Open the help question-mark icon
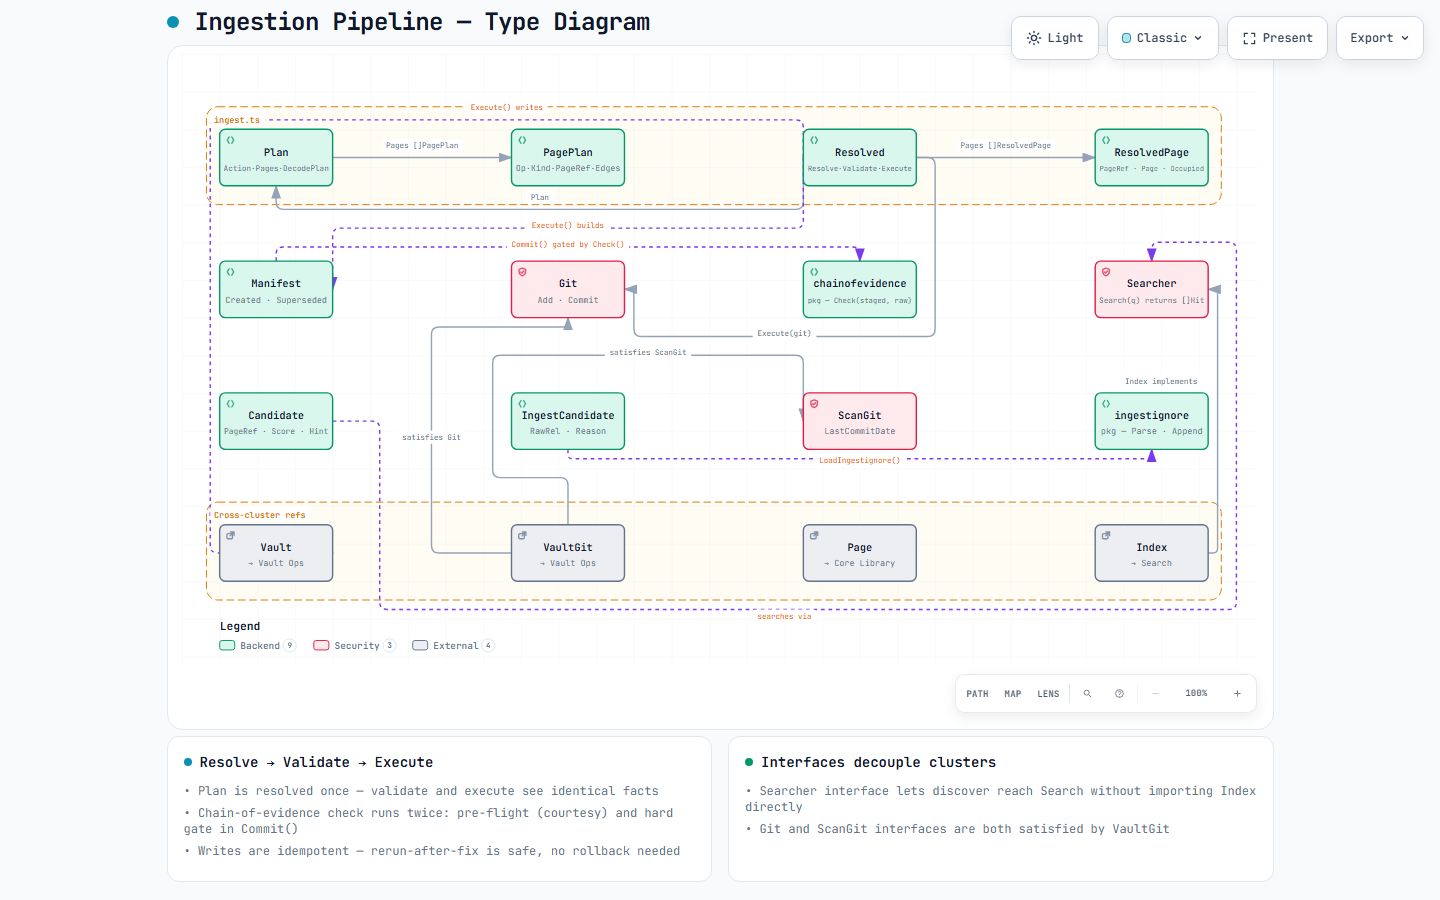 pyautogui.click(x=1119, y=693)
